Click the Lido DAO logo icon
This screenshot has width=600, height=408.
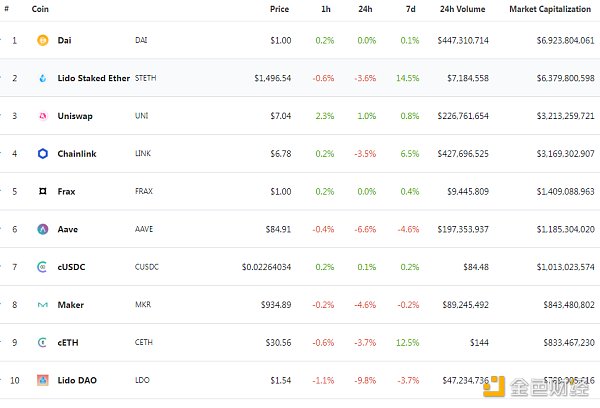pos(43,381)
